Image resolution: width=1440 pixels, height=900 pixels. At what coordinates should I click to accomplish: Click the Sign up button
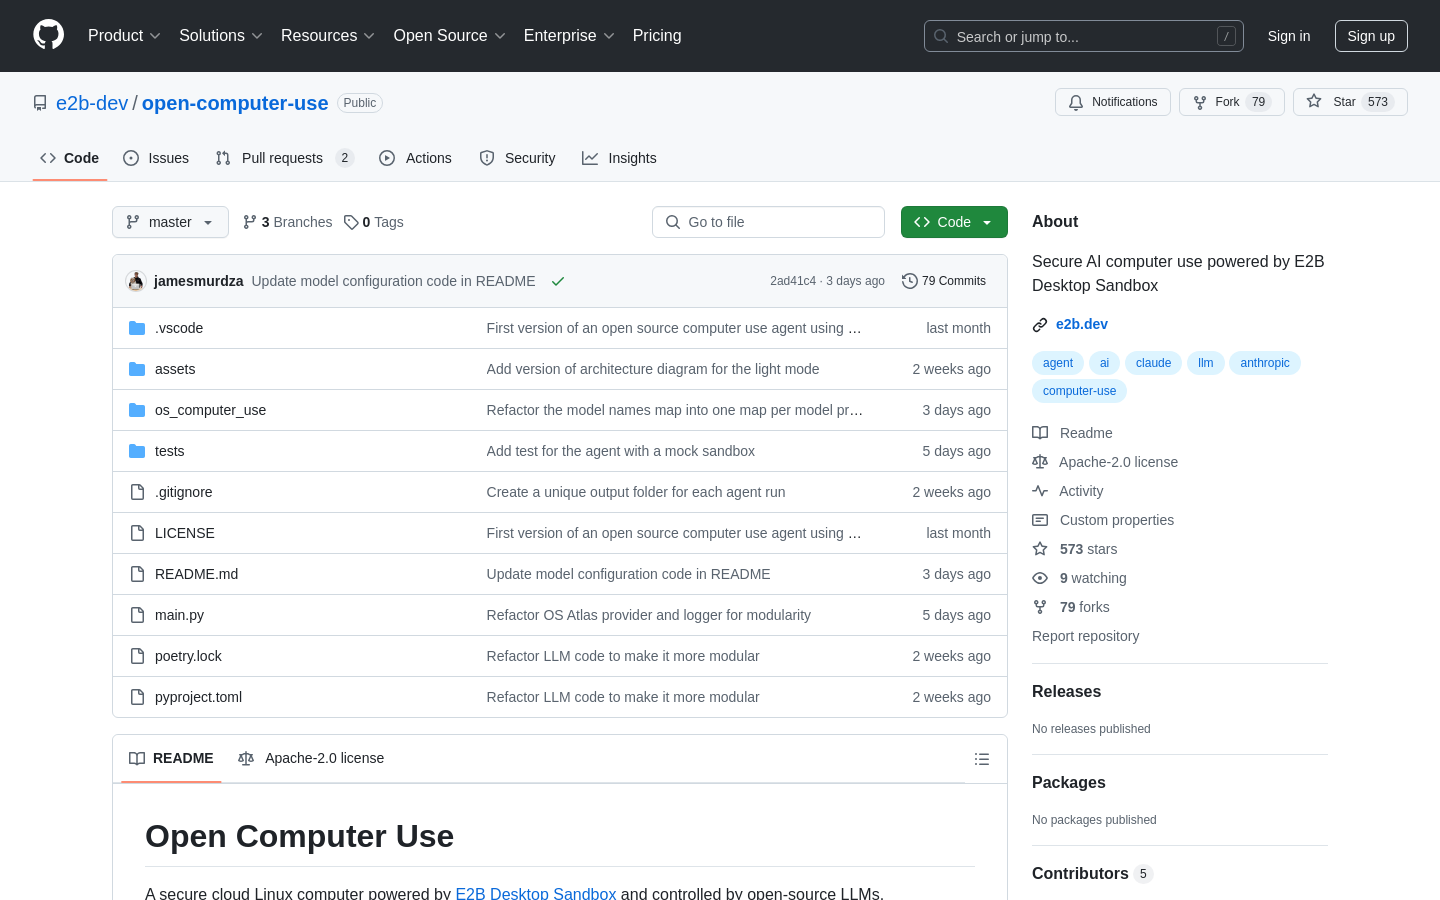tap(1371, 36)
